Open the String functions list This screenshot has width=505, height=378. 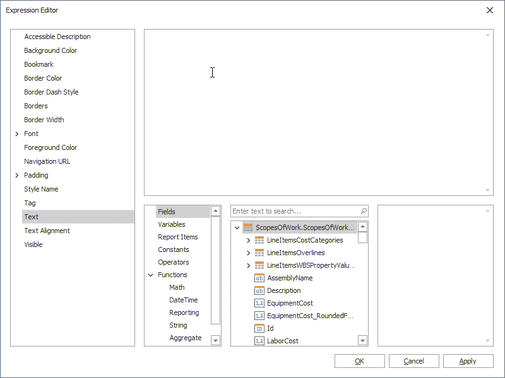pyautogui.click(x=178, y=325)
